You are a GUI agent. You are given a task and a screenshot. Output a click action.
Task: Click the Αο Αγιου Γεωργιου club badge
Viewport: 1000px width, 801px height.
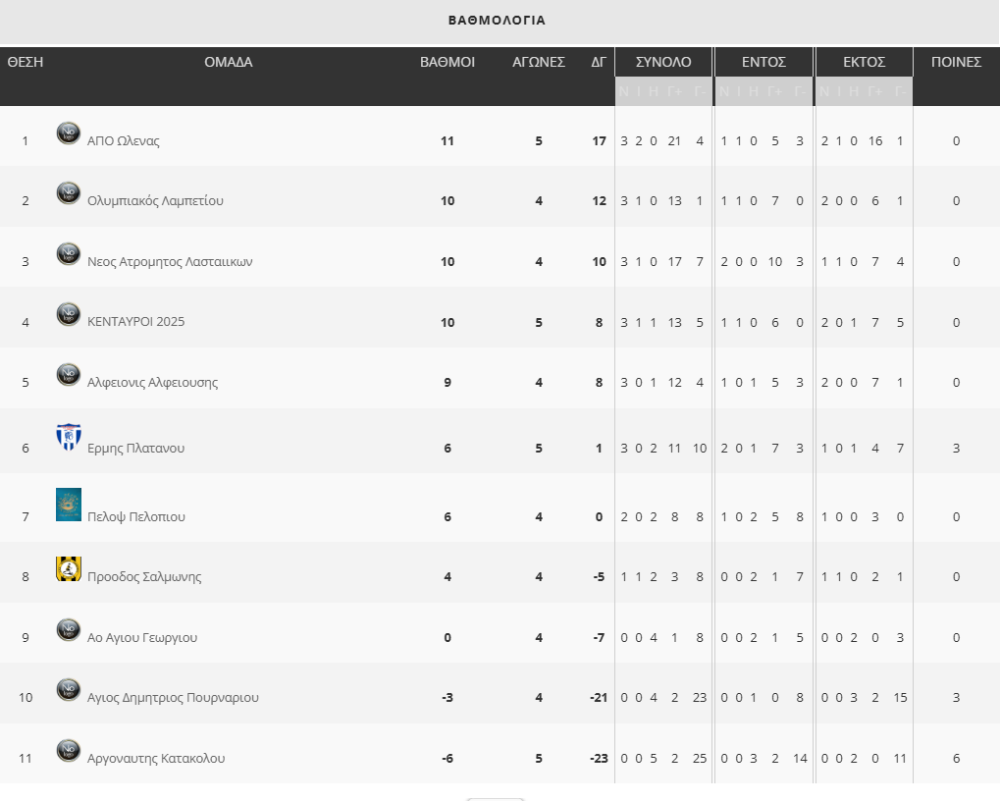point(67,630)
